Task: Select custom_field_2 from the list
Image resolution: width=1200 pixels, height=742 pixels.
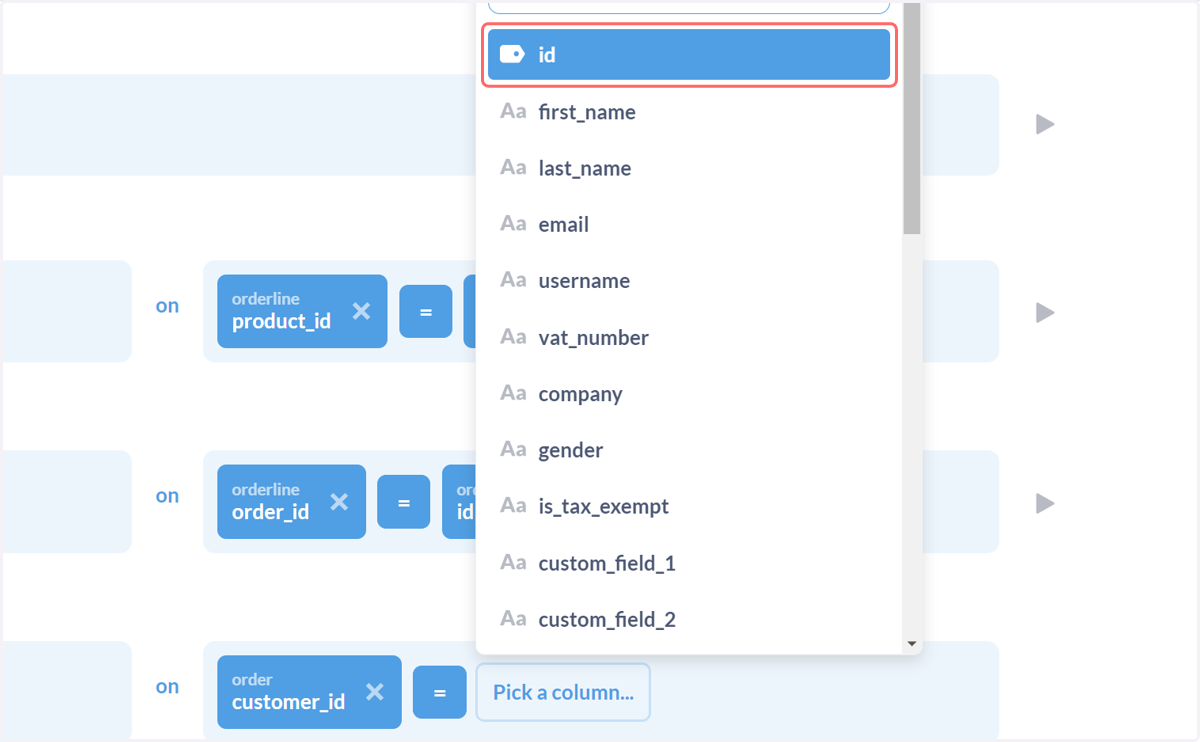Action: 688,620
